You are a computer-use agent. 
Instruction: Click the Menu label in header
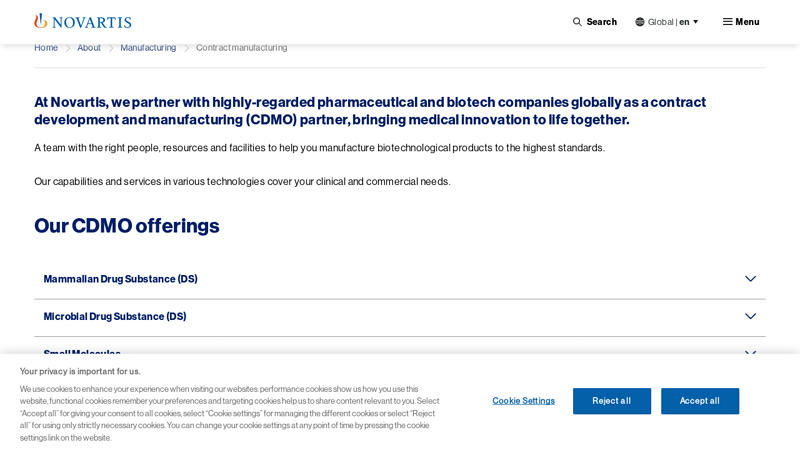tap(747, 22)
